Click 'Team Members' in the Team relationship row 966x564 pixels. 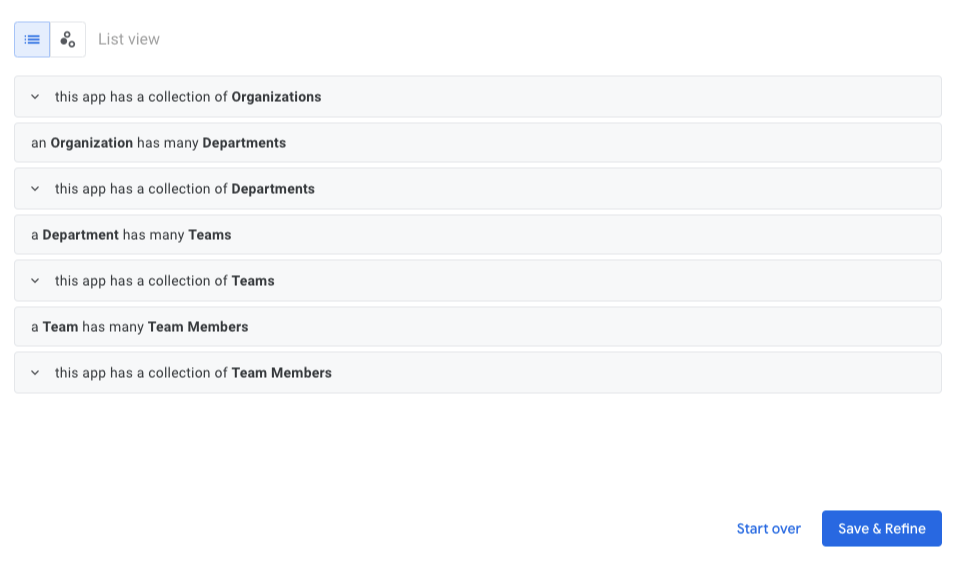click(198, 327)
